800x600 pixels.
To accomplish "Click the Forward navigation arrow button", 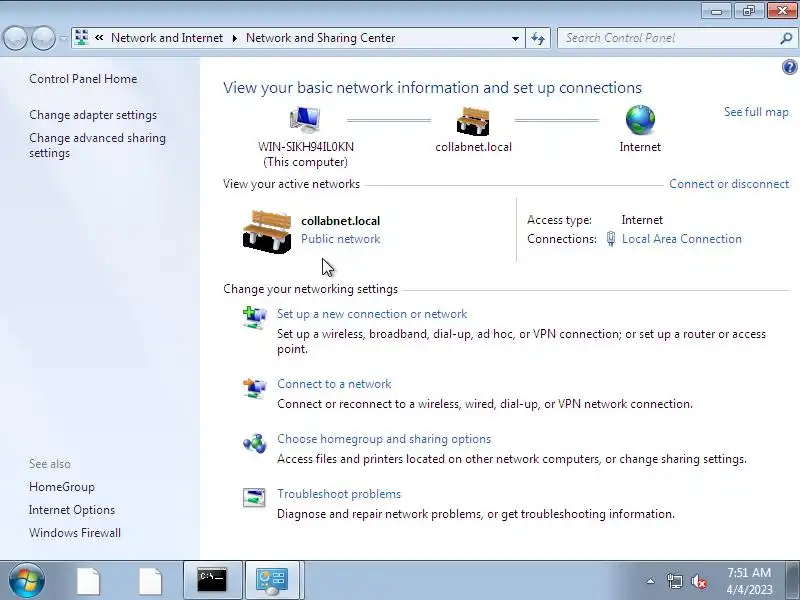I will pos(44,38).
